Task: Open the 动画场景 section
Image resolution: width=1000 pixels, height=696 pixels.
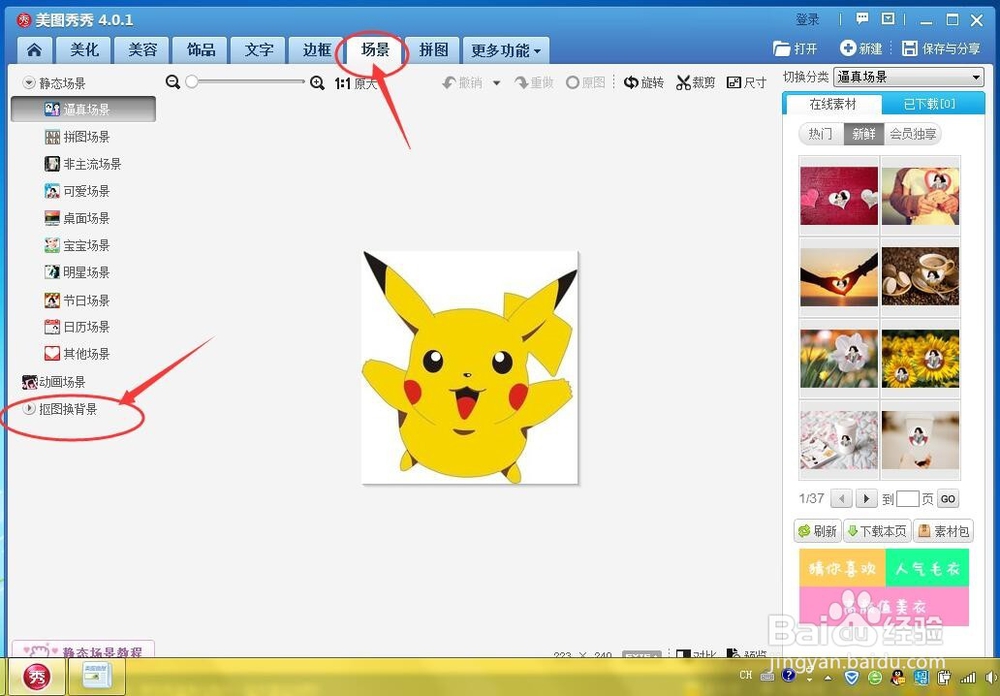Action: (x=54, y=381)
